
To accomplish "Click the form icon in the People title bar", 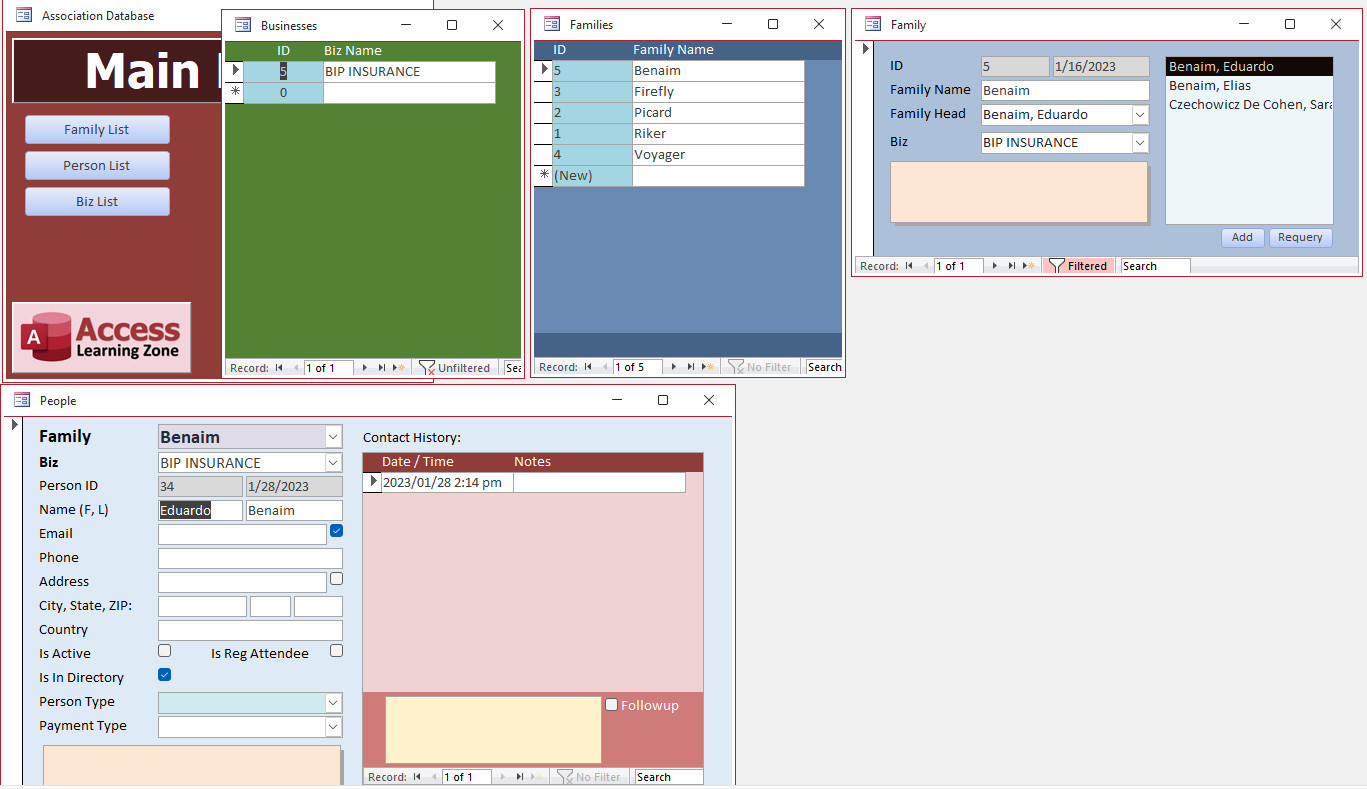I will [21, 399].
